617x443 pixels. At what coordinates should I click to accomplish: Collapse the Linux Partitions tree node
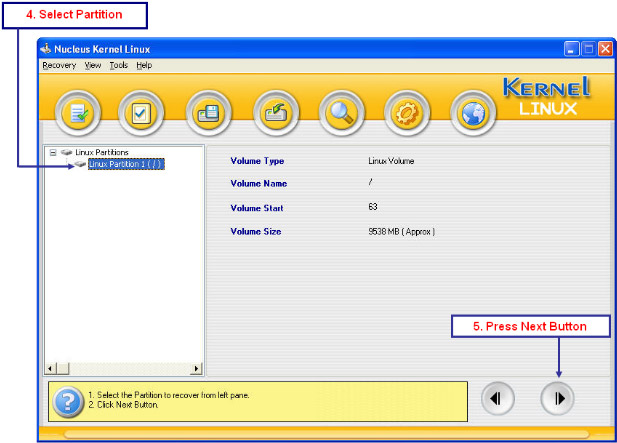coord(53,152)
